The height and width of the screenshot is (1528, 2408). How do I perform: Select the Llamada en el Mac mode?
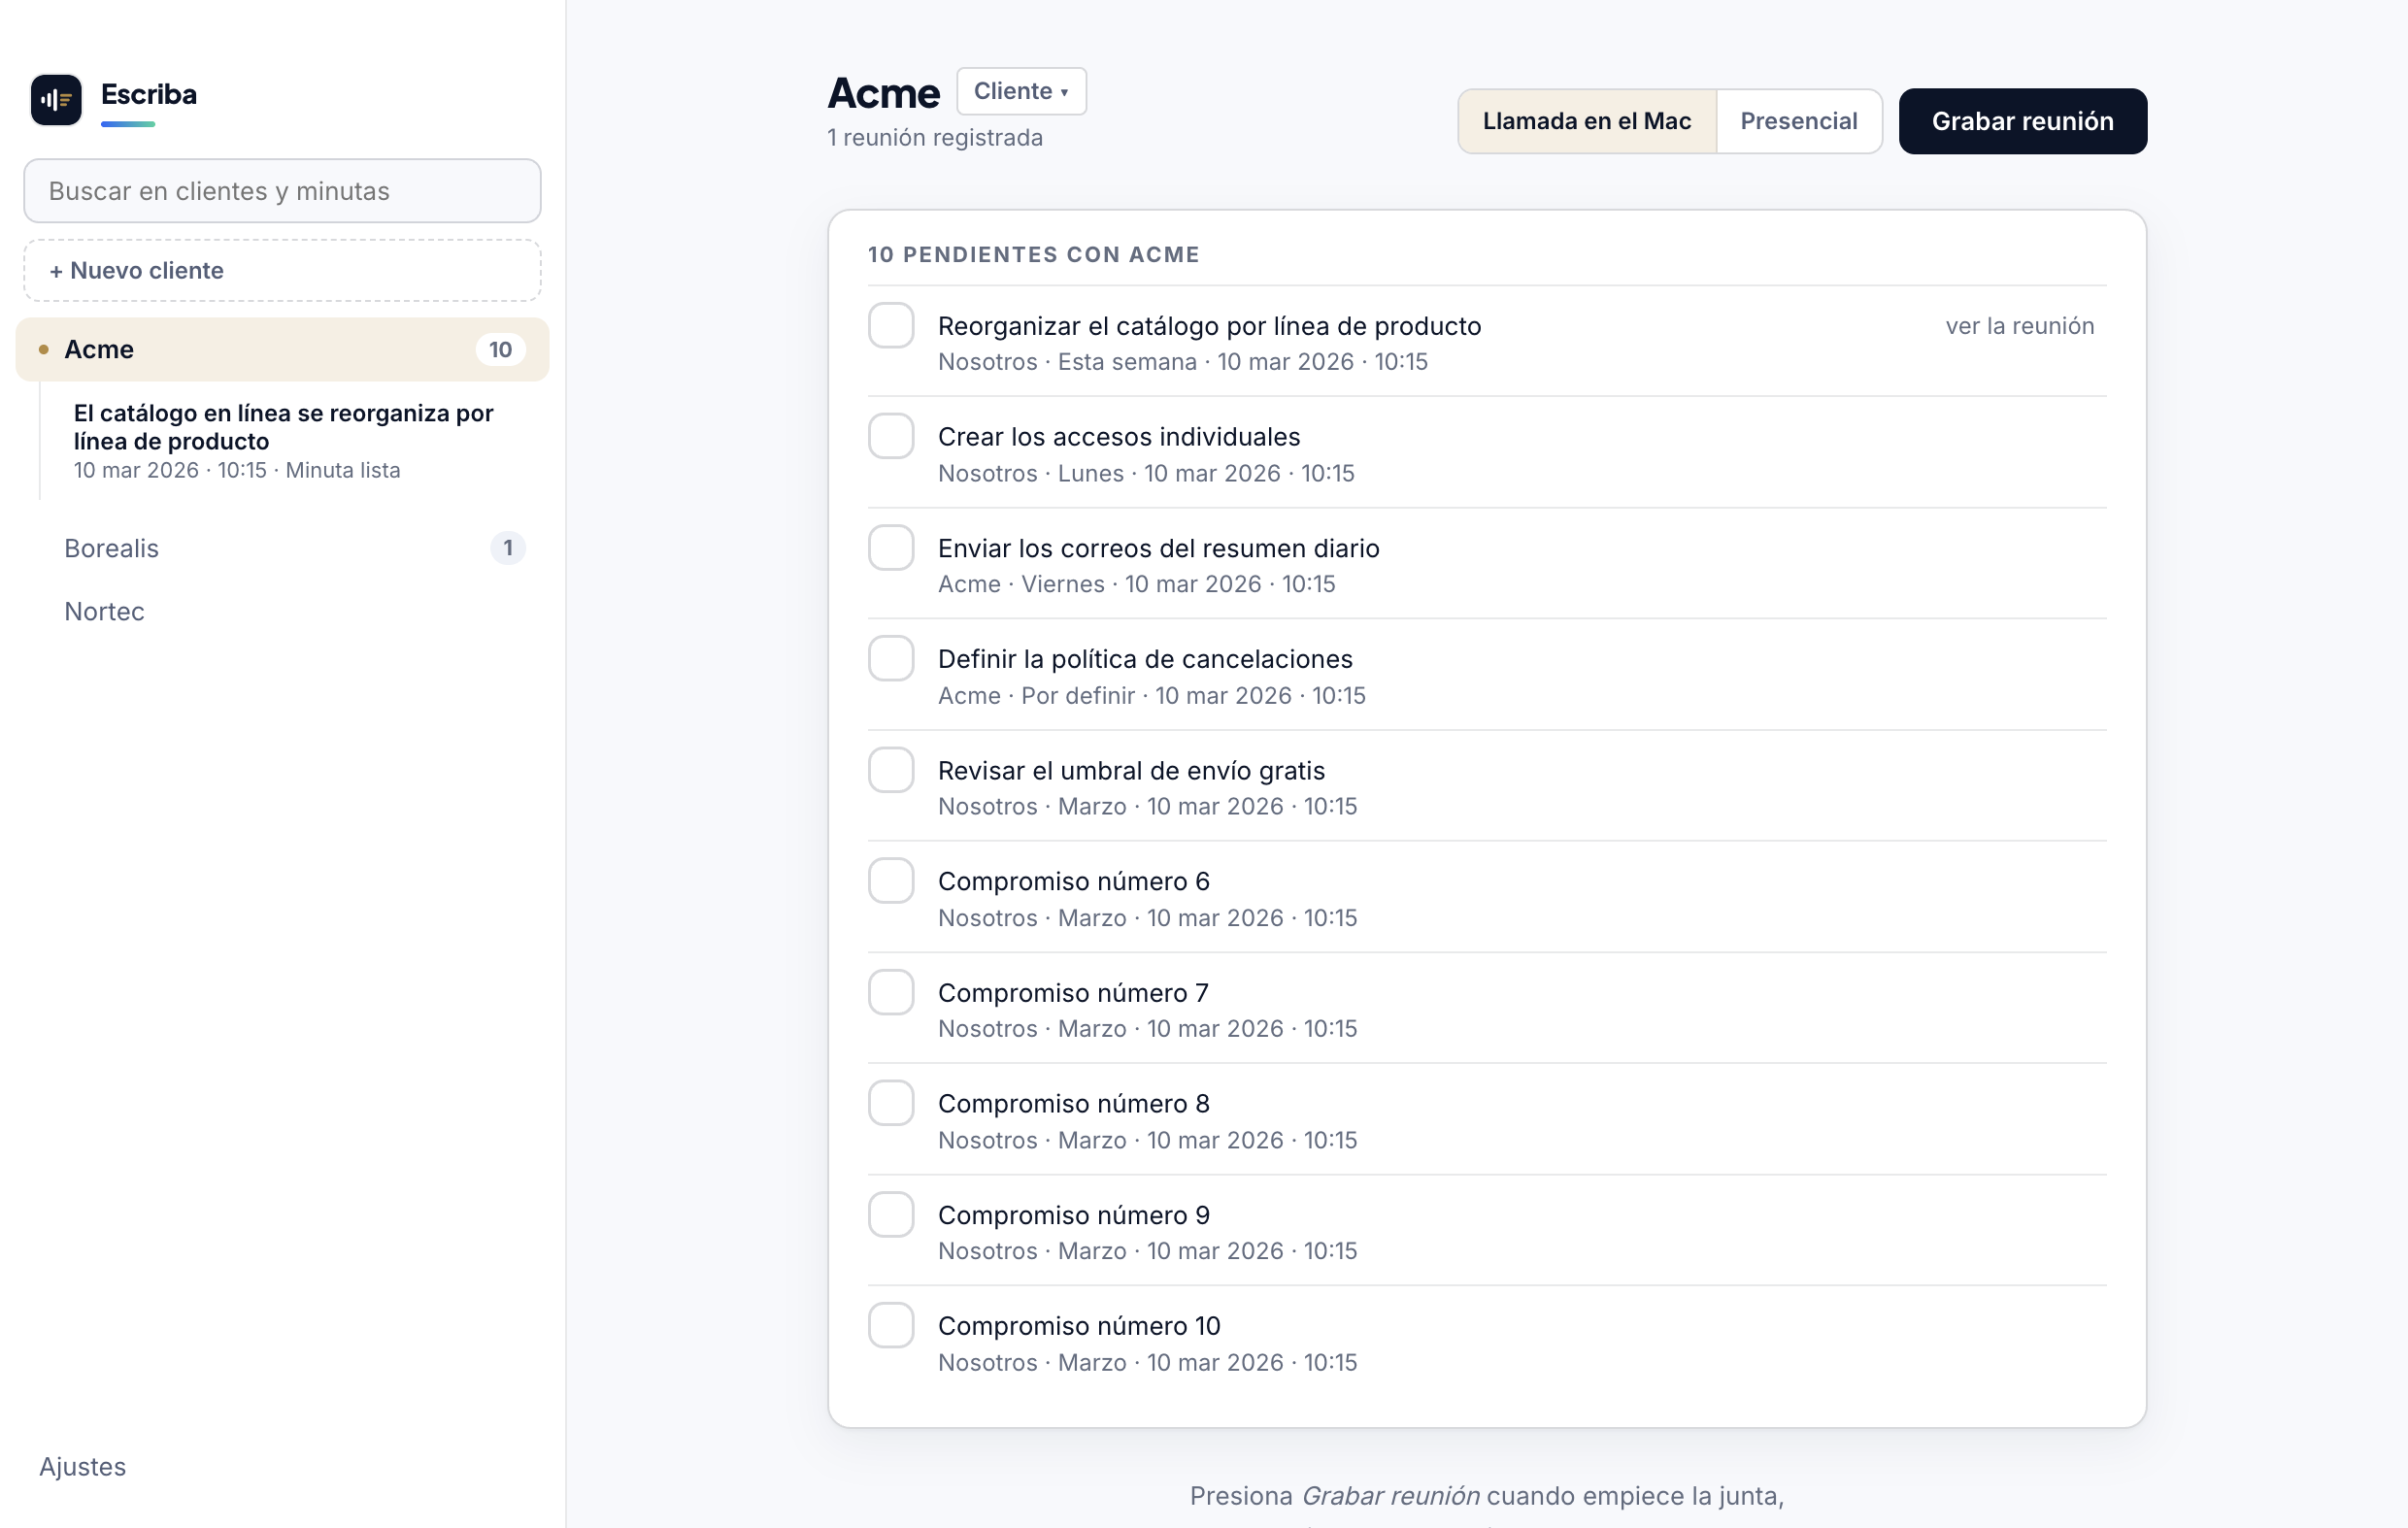(x=1587, y=121)
